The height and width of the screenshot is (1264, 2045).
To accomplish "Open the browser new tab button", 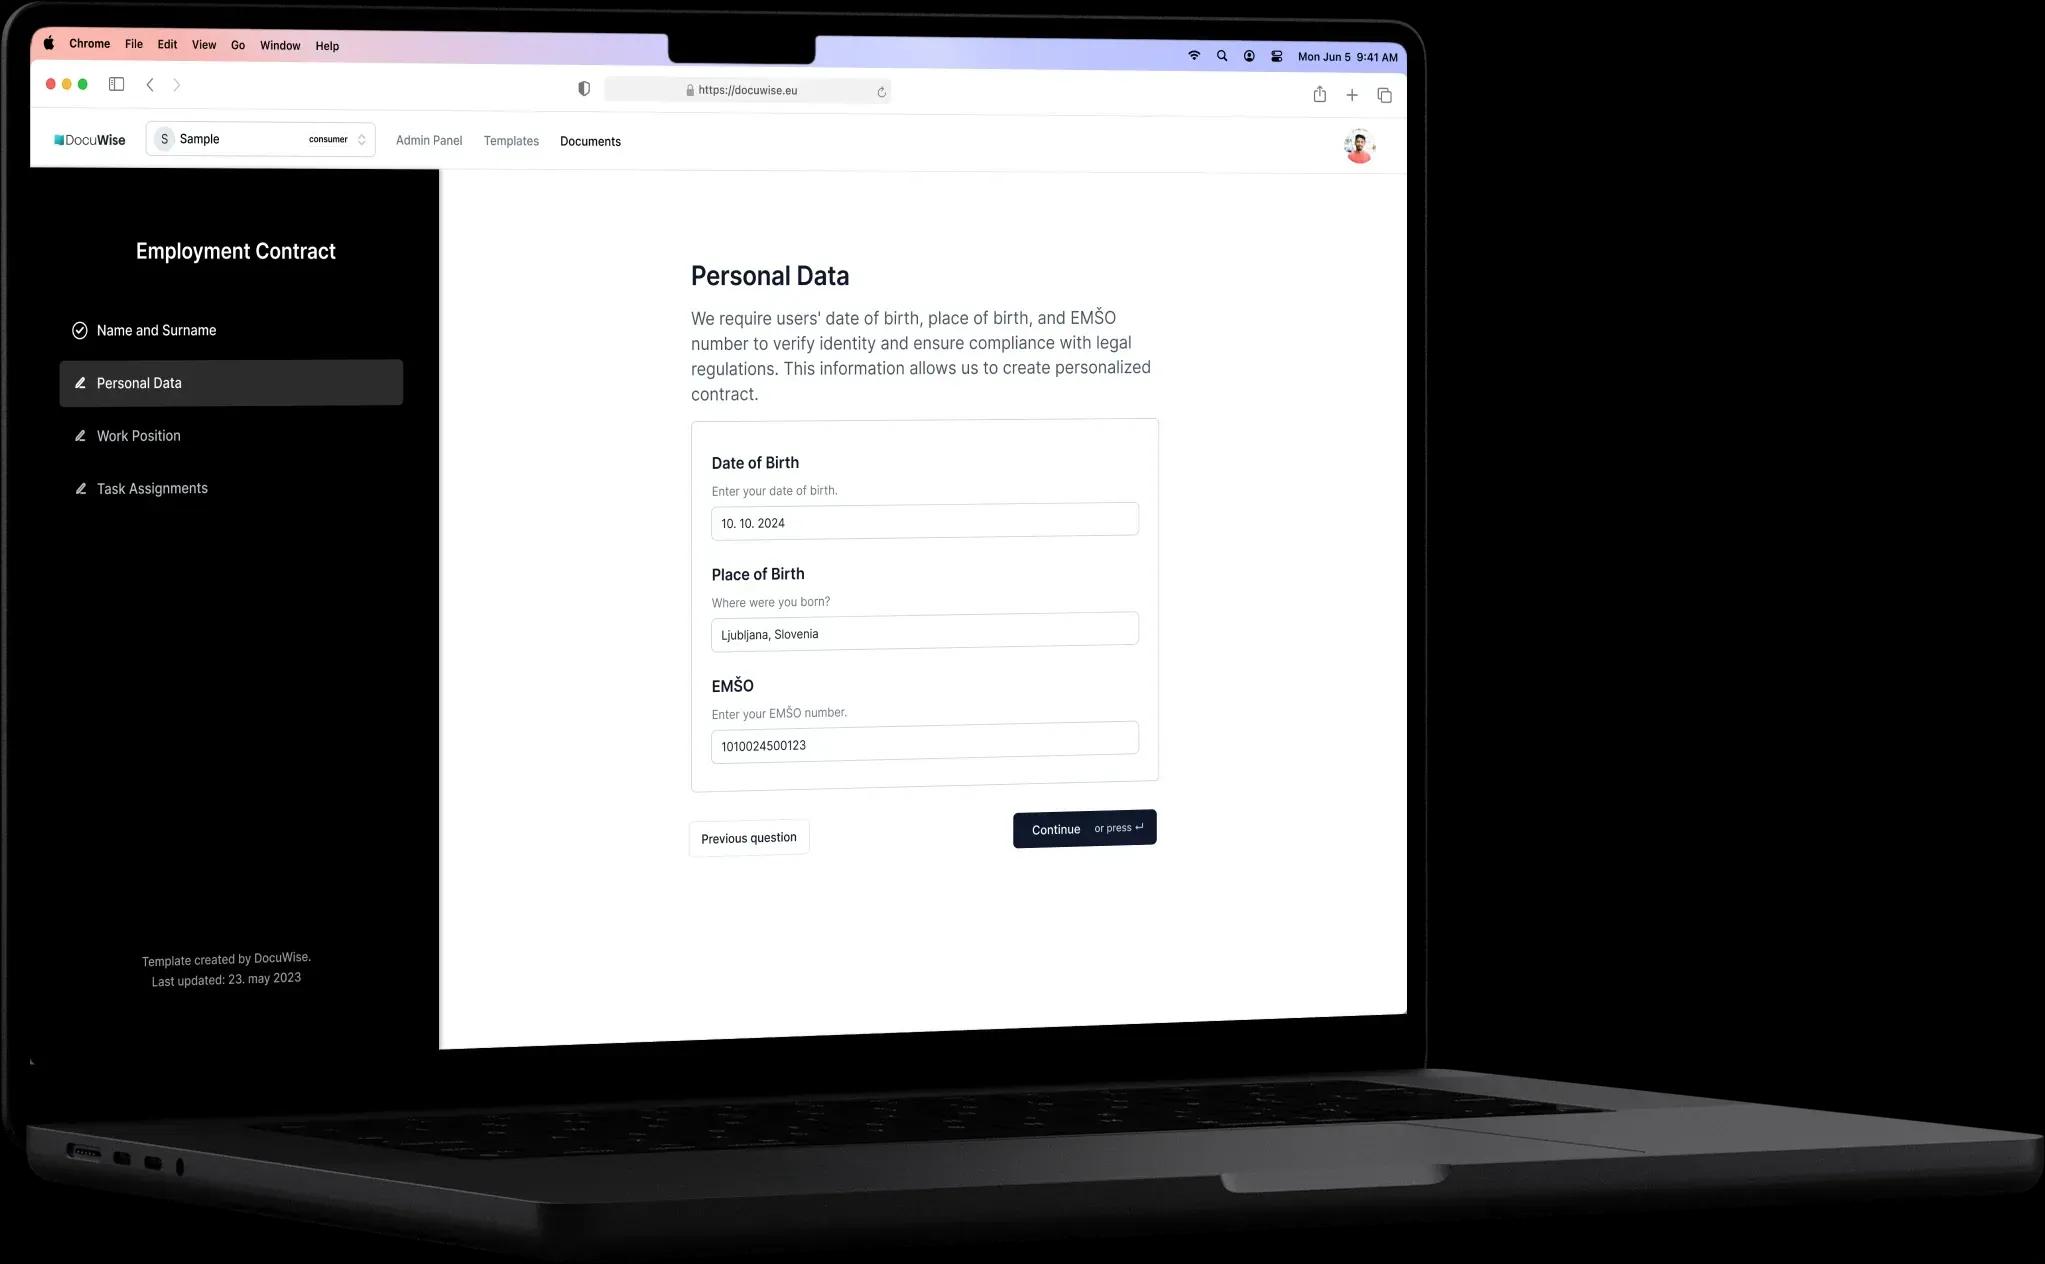I will 1351,94.
